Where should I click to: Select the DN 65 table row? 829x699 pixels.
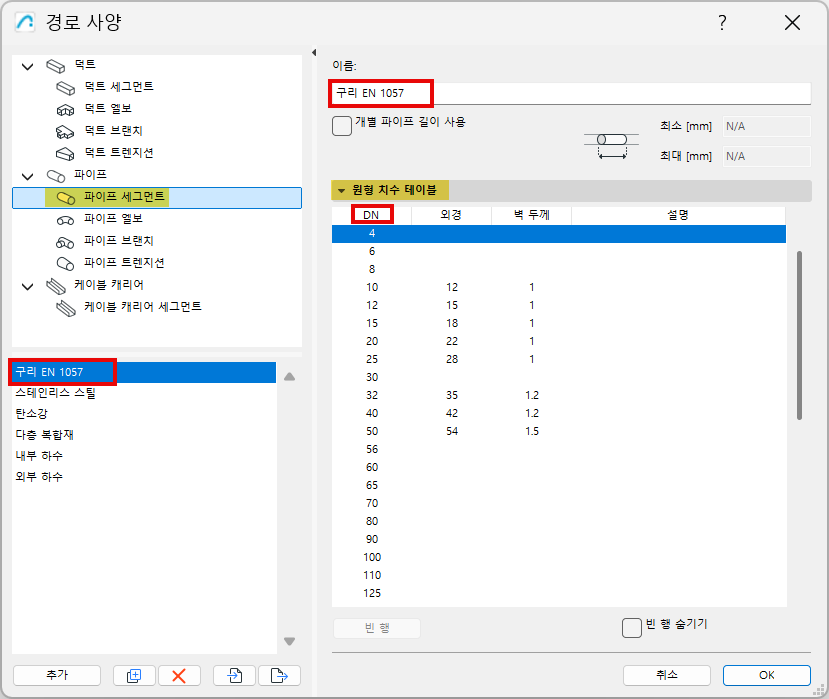(559, 485)
